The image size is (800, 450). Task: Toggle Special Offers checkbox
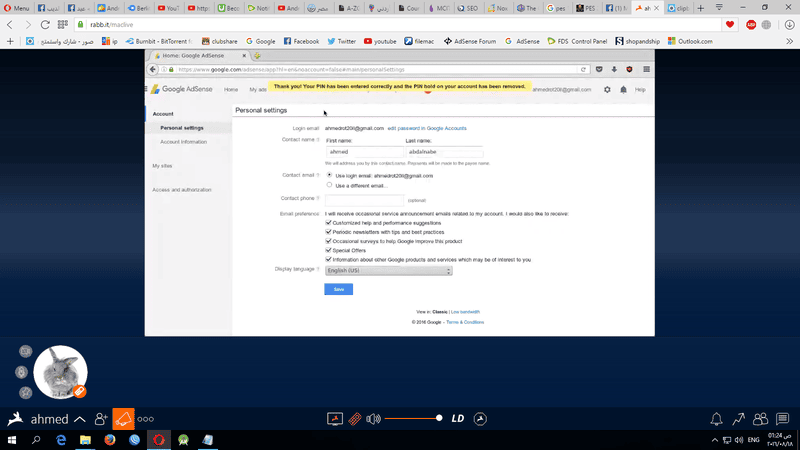(328, 251)
